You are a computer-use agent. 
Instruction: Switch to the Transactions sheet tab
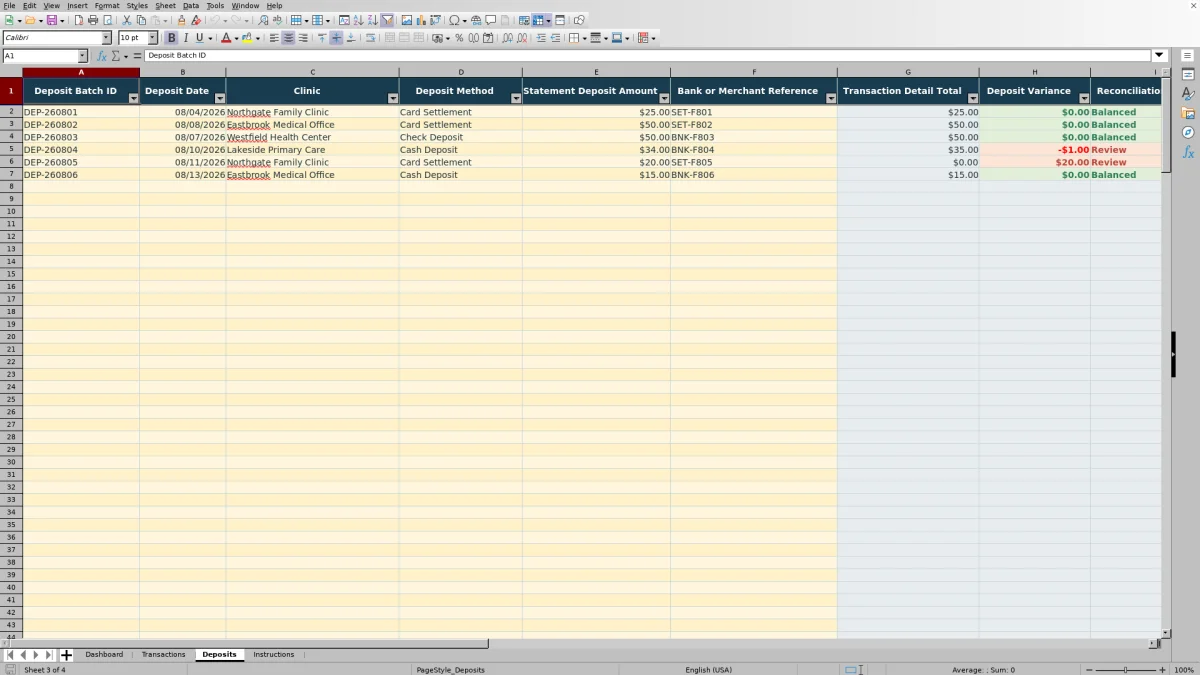coord(163,655)
